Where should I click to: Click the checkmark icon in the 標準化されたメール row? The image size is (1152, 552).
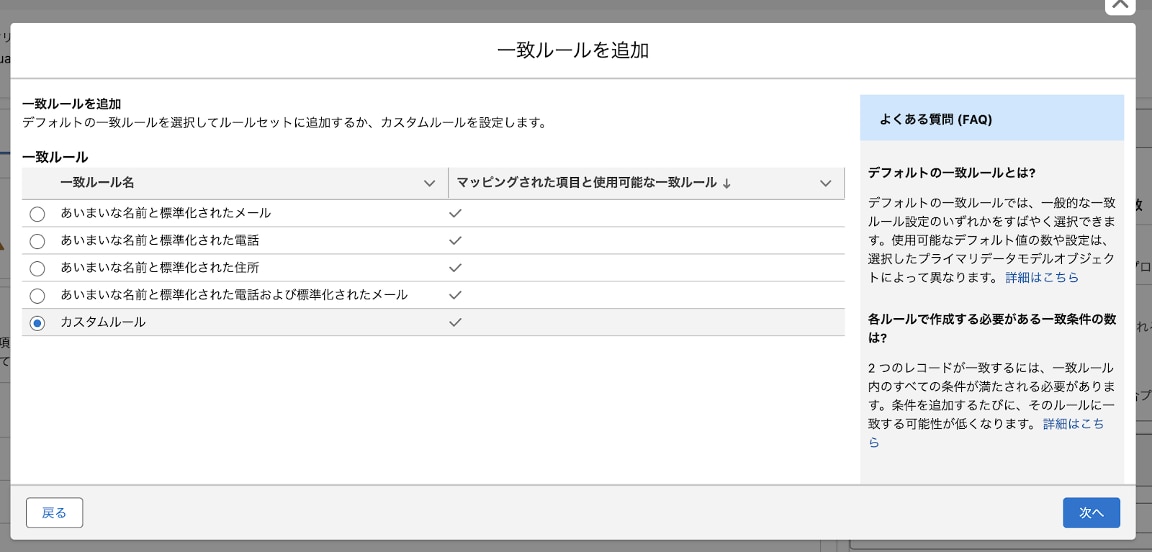coord(455,214)
